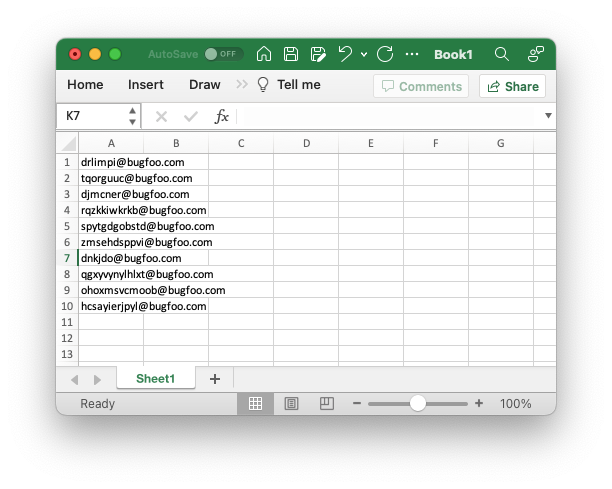Select cell with djmcner@bugfoo.com
The width and height of the screenshot is (612, 489).
111,194
